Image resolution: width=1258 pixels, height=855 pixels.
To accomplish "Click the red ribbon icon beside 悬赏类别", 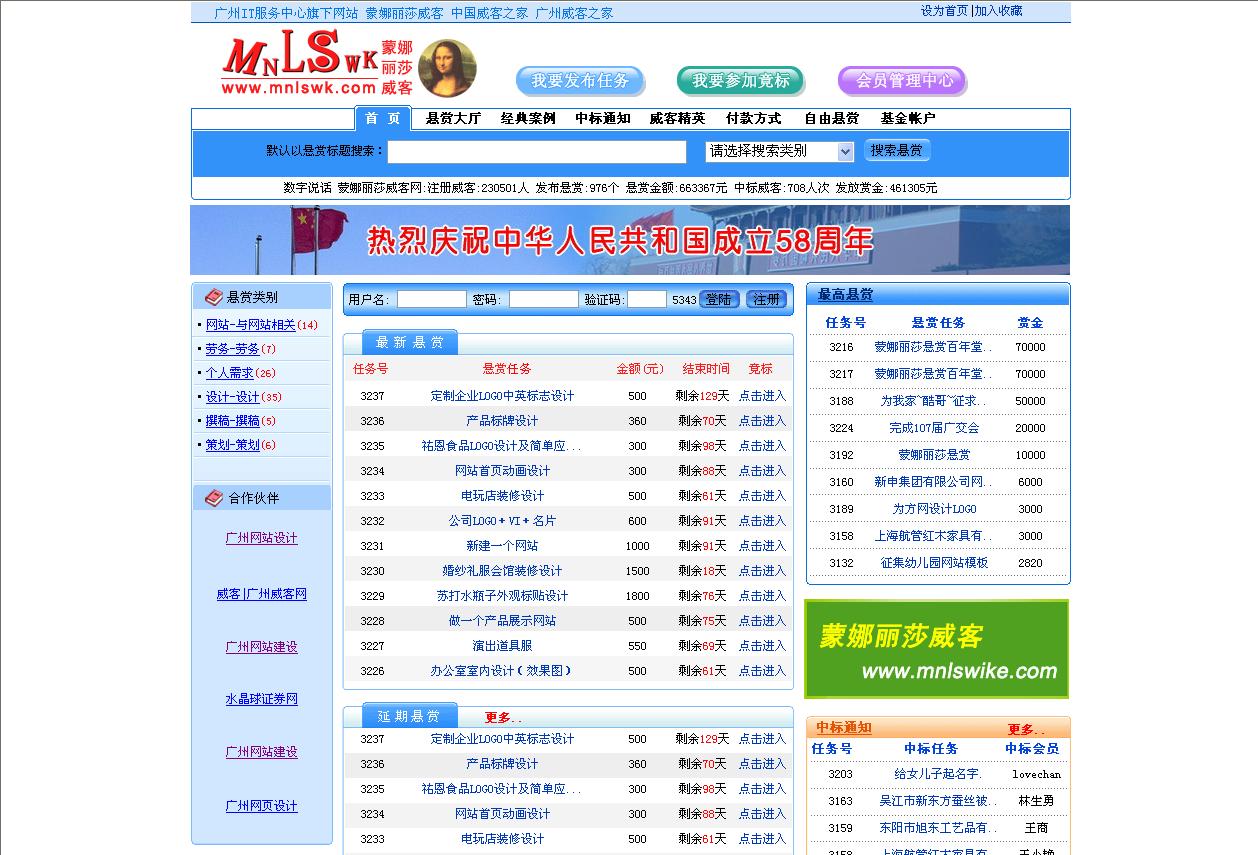I will coord(212,296).
